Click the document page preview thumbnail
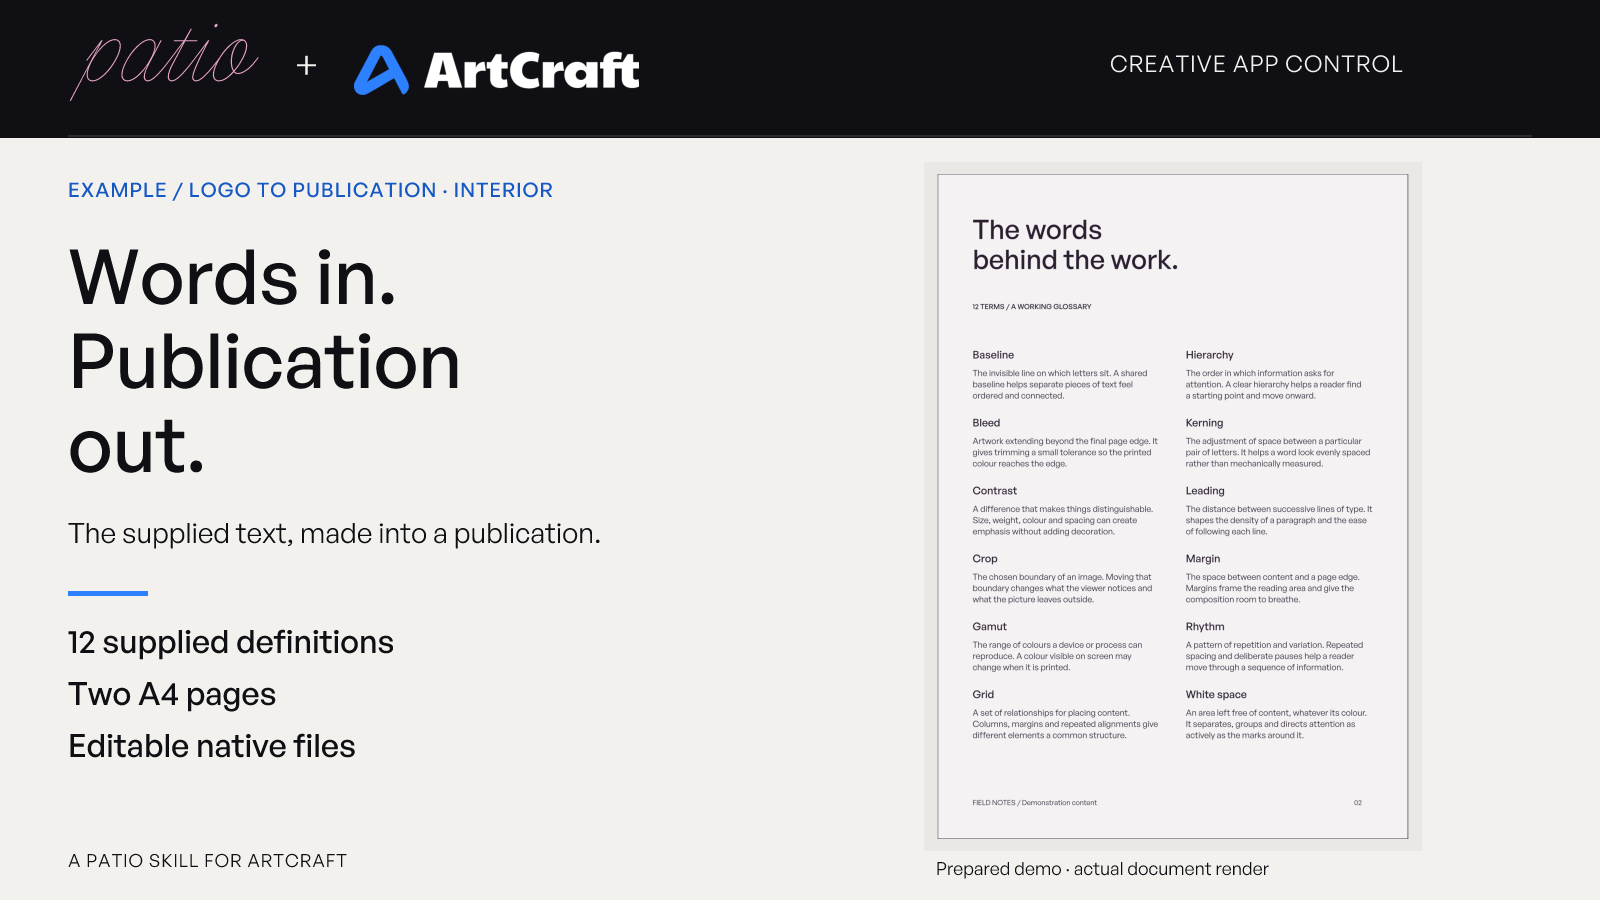This screenshot has width=1600, height=900. [x=1173, y=507]
